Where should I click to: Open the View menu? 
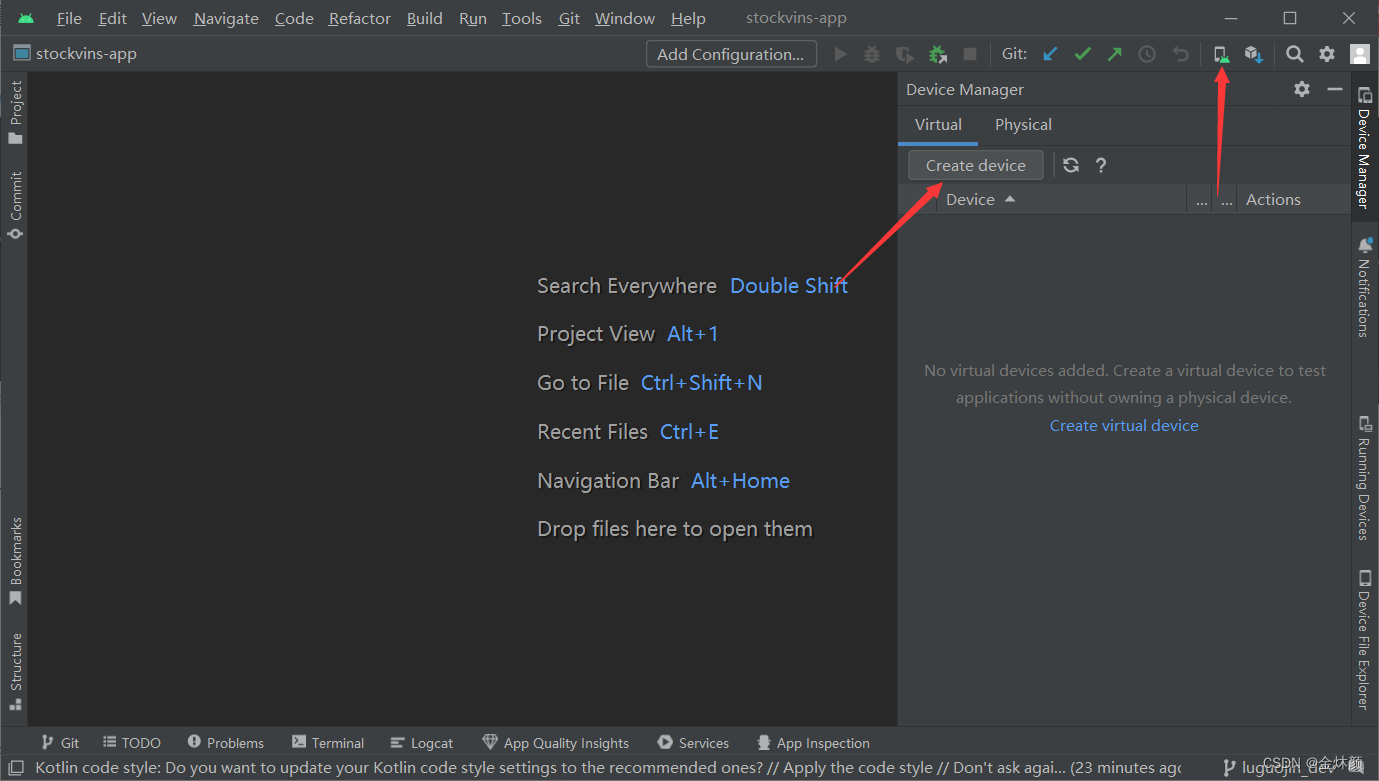pyautogui.click(x=159, y=18)
